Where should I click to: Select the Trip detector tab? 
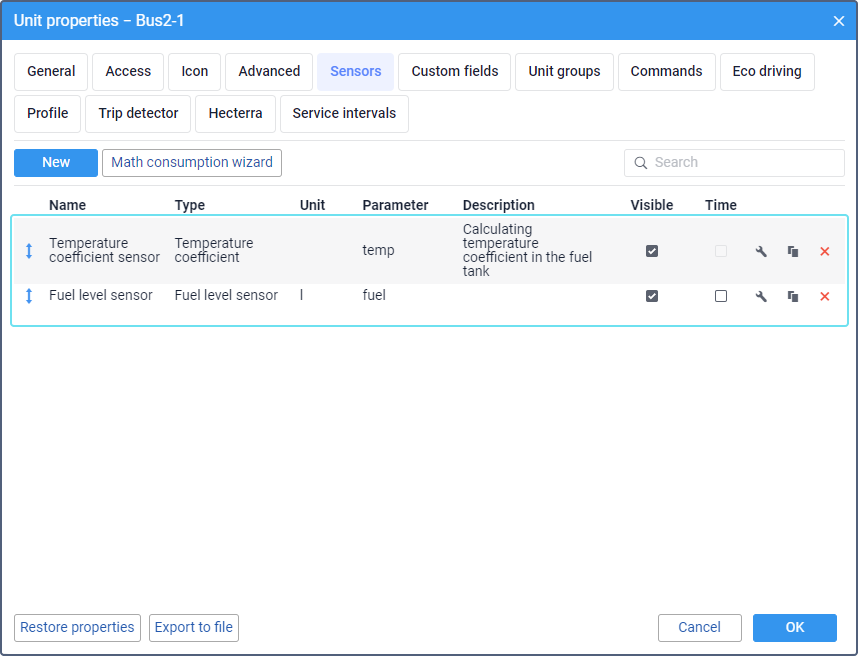(138, 114)
